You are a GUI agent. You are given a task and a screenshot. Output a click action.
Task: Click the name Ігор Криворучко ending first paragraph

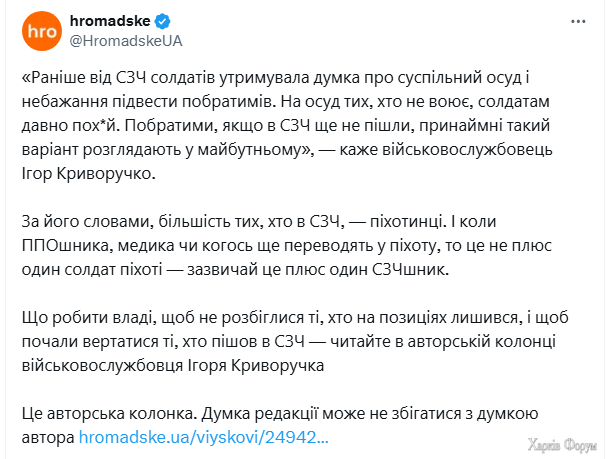[89, 174]
